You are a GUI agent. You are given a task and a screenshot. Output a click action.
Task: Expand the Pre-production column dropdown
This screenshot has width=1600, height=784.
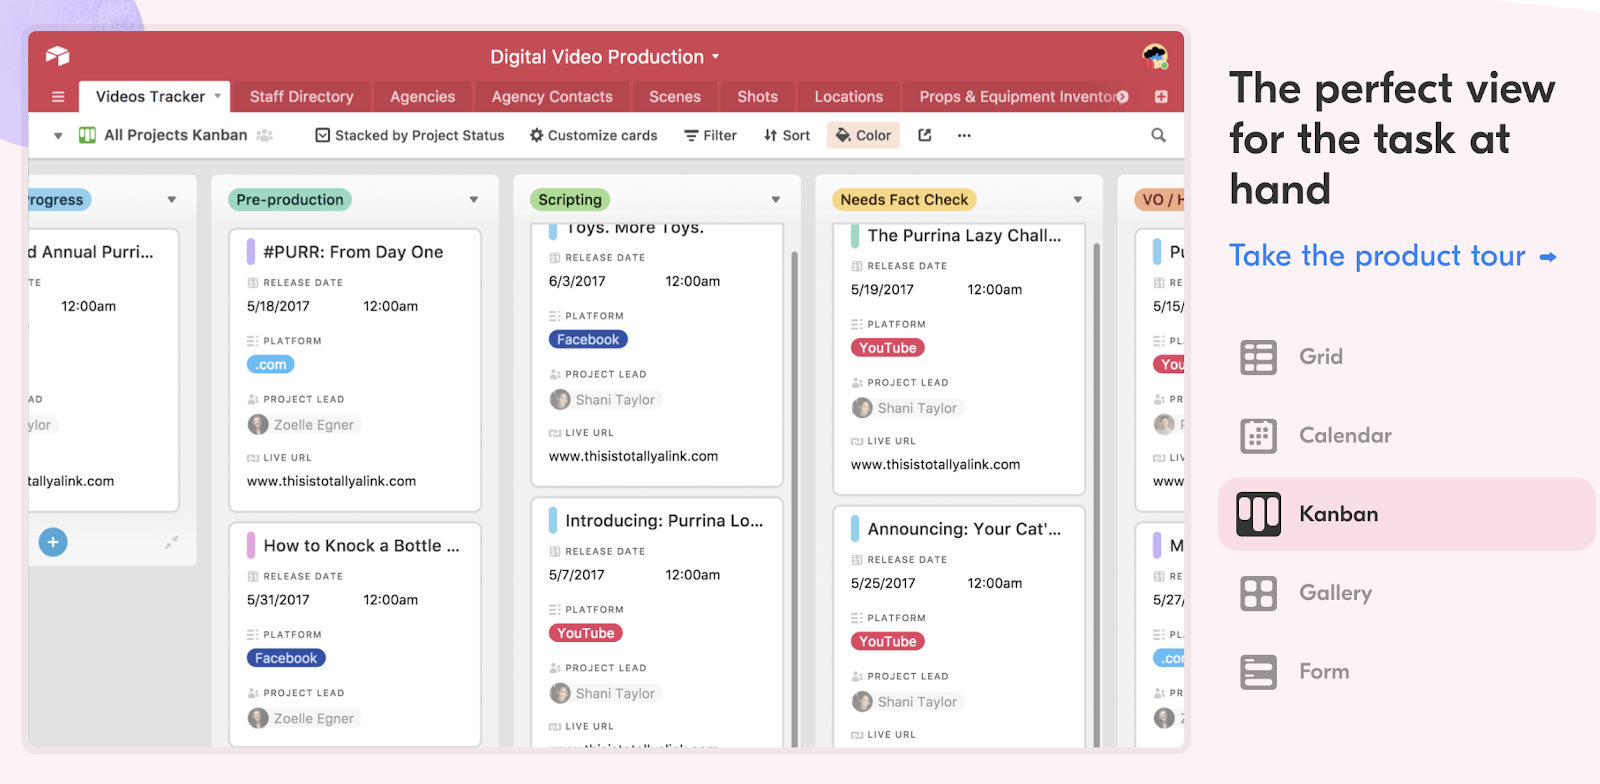coord(474,200)
